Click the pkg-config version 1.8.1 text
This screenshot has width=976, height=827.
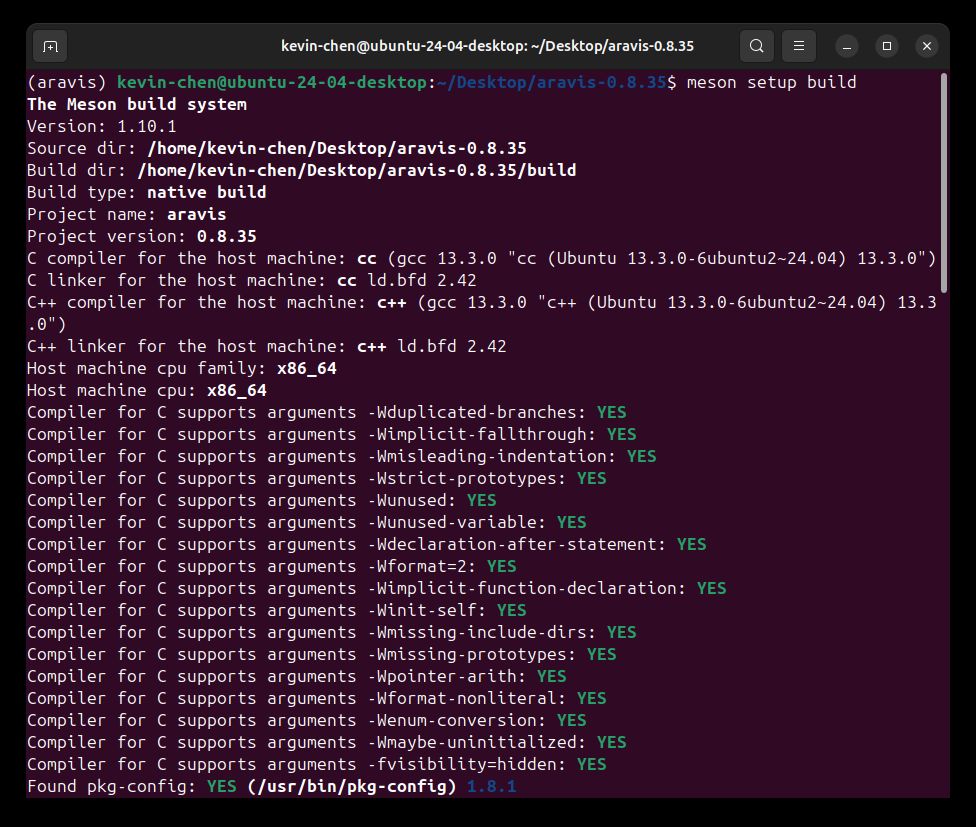[492, 787]
